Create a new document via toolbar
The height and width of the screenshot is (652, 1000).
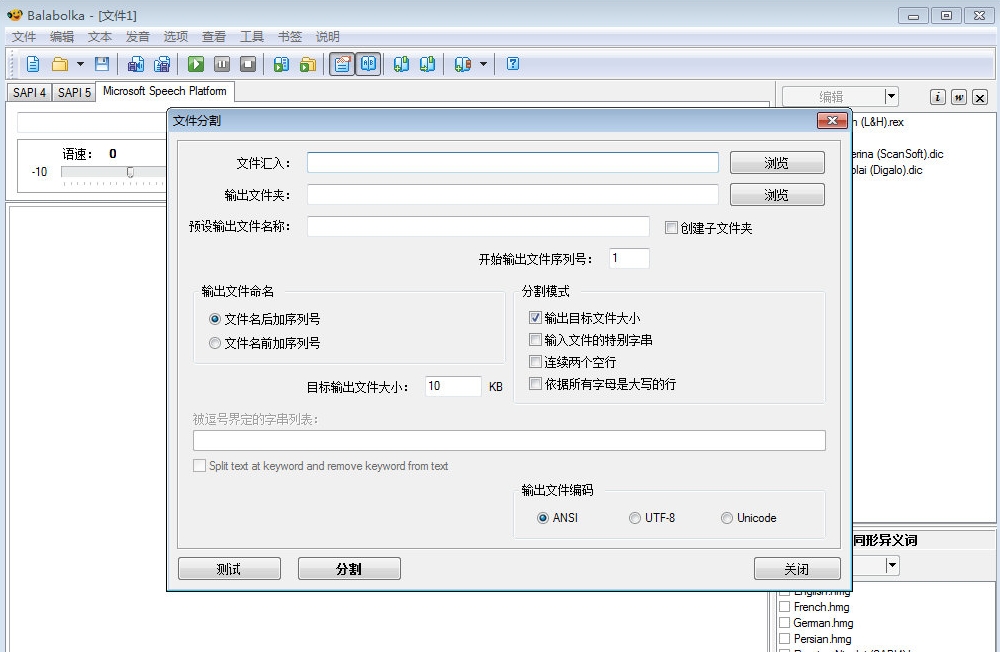(33, 64)
